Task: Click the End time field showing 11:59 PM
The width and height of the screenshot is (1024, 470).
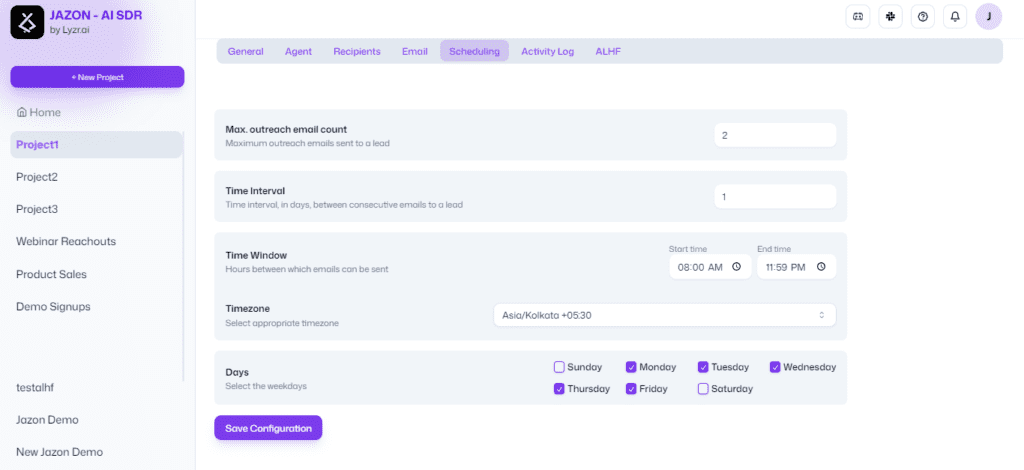Action: [797, 266]
